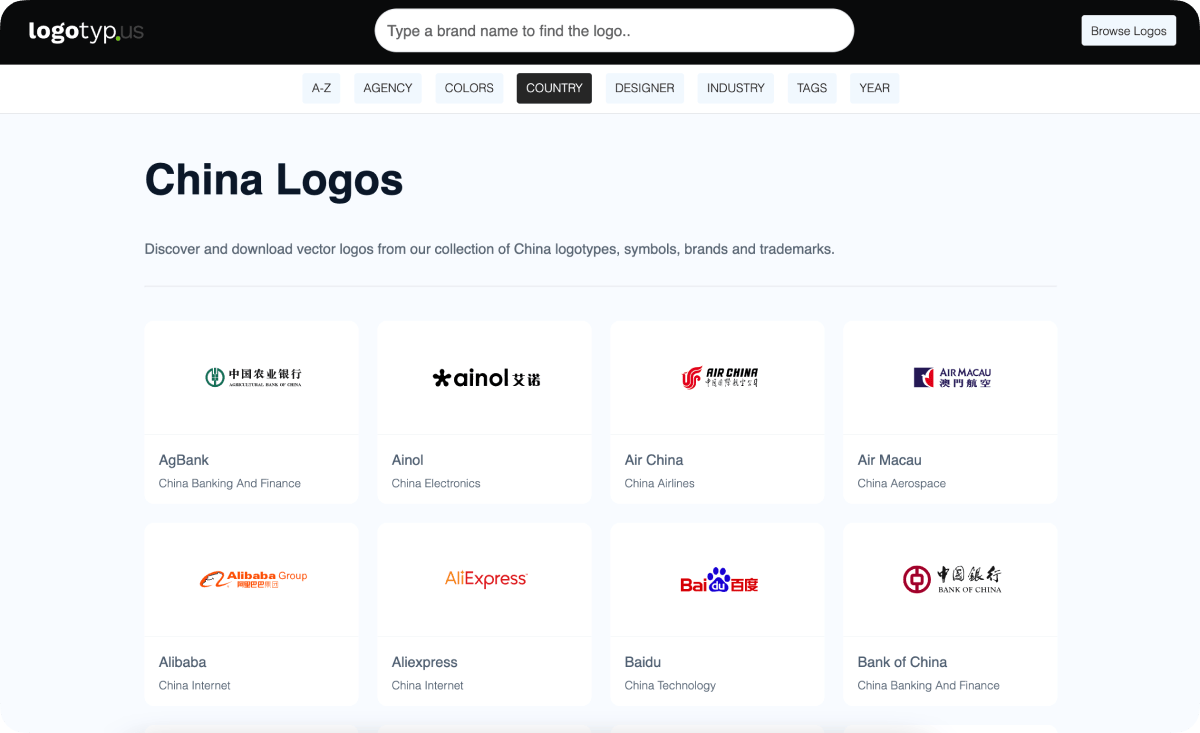Image resolution: width=1200 pixels, height=733 pixels.
Task: Click the 'China Aerospace' tag text
Action: coord(902,483)
